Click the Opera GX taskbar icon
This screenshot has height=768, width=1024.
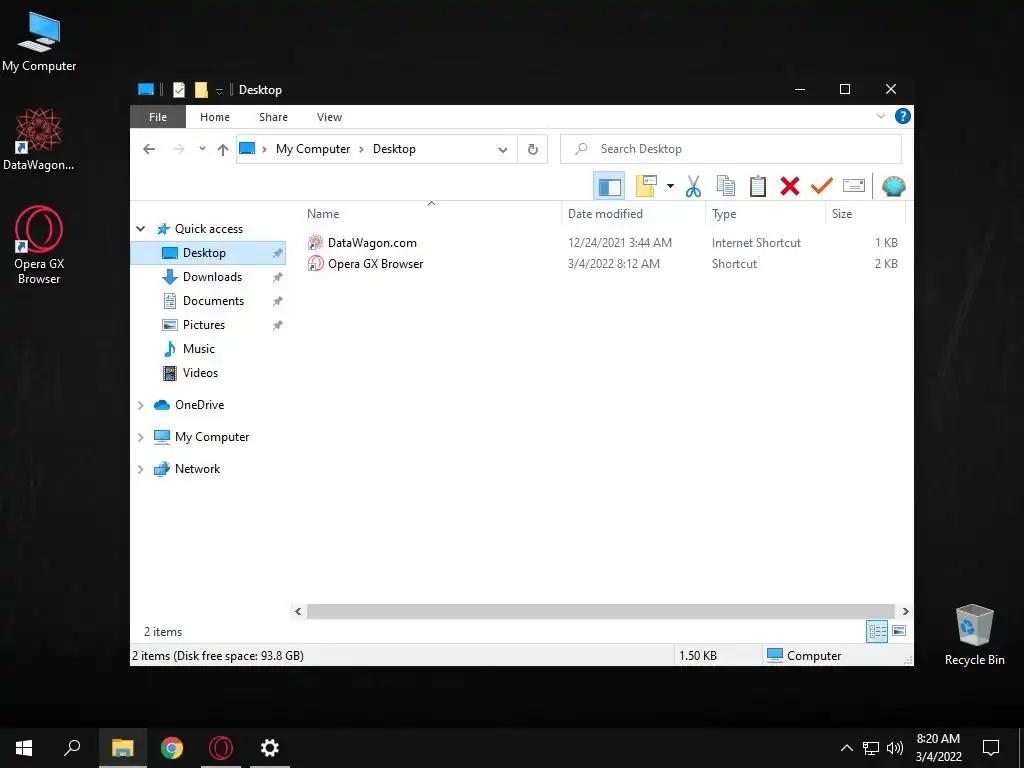click(x=221, y=748)
